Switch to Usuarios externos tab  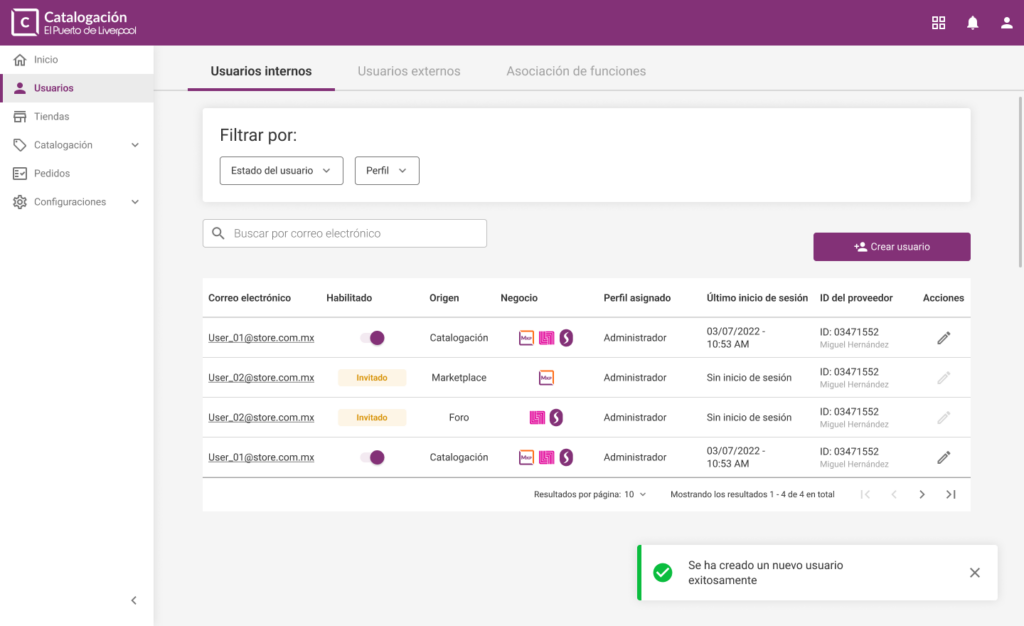[x=409, y=71]
